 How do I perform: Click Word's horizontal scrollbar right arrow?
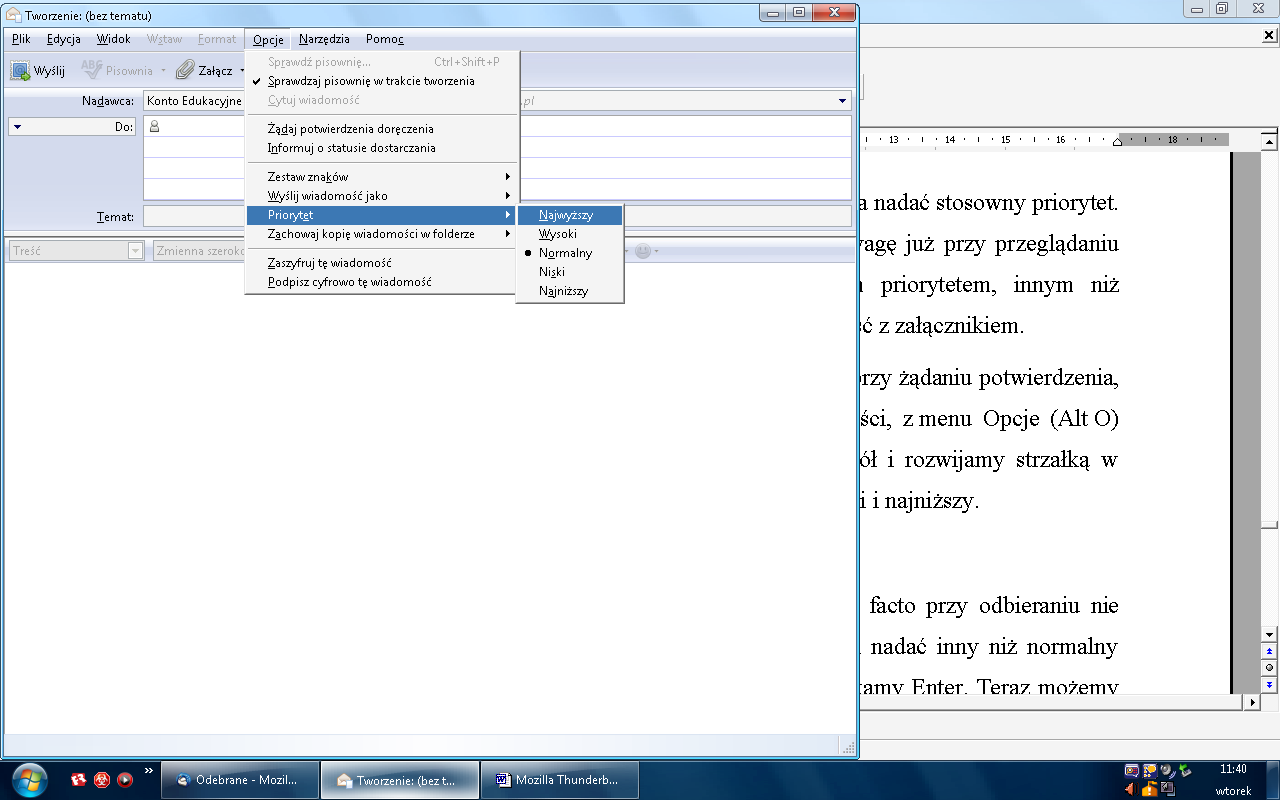tap(1252, 703)
